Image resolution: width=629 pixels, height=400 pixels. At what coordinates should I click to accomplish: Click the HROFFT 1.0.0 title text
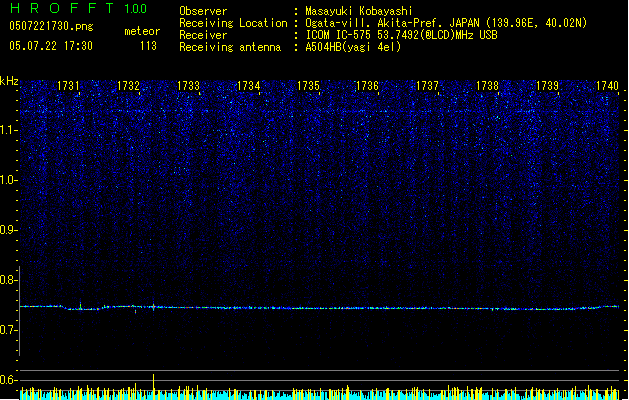79,8
